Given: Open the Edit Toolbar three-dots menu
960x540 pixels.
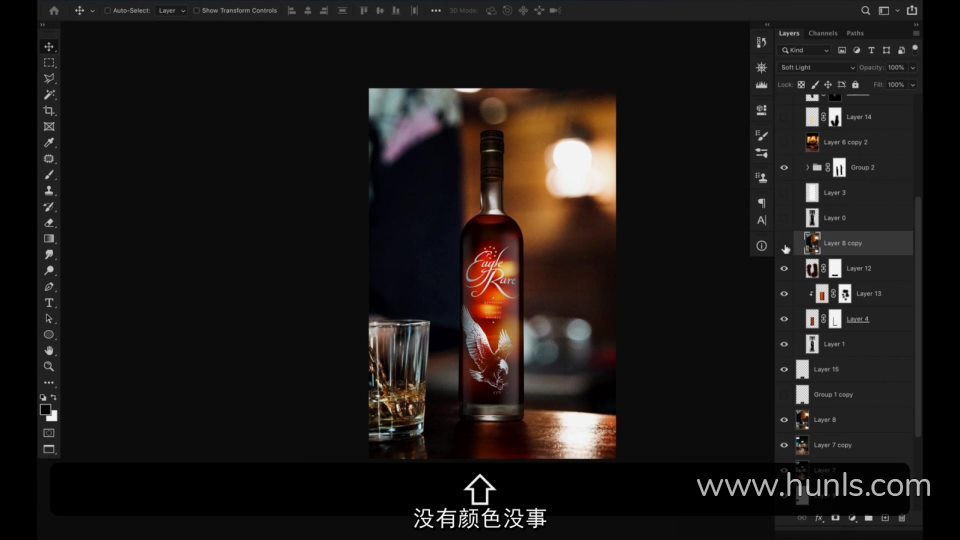Looking at the screenshot, I should point(49,383).
